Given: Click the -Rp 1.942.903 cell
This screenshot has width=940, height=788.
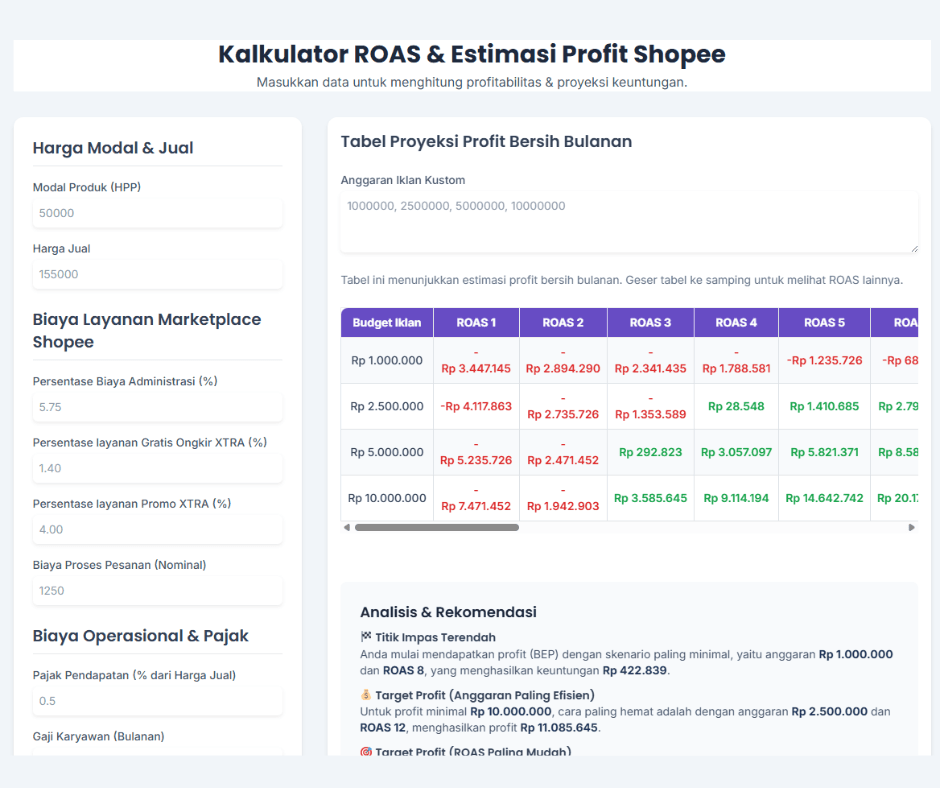Looking at the screenshot, I should pyautogui.click(x=563, y=498).
